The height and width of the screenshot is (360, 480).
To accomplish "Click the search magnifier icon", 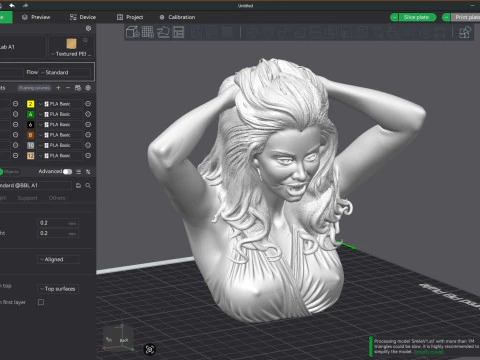I will pos(88,185).
